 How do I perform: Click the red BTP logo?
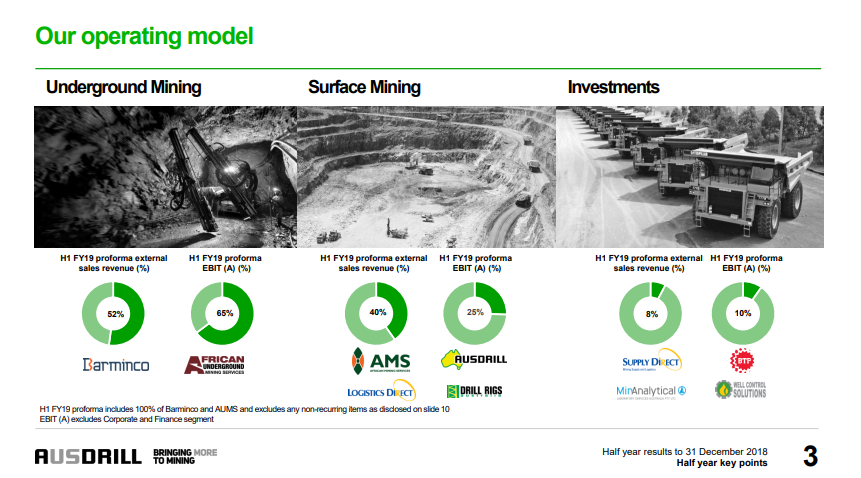[x=742, y=361]
